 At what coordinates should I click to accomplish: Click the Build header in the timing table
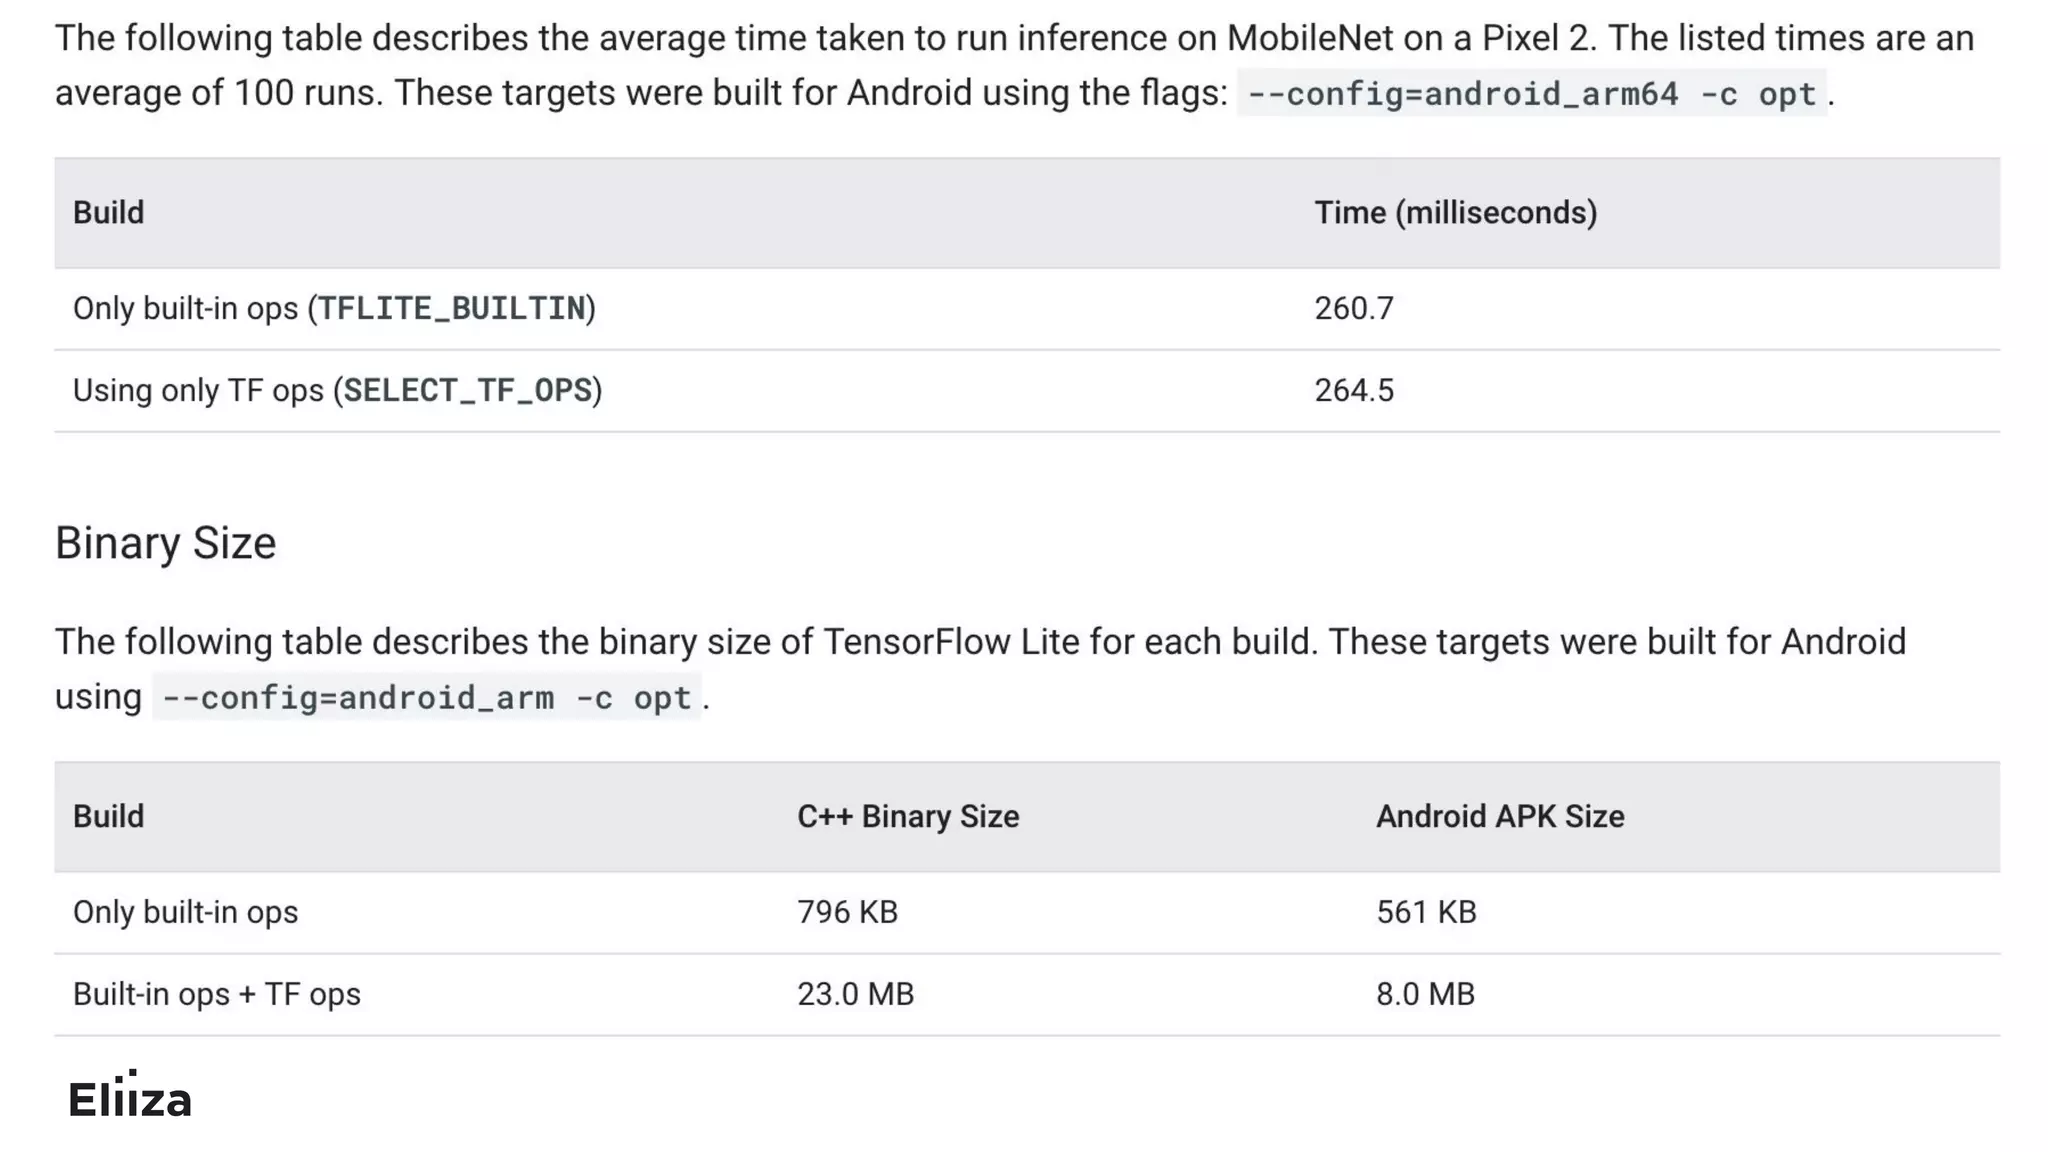[108, 213]
